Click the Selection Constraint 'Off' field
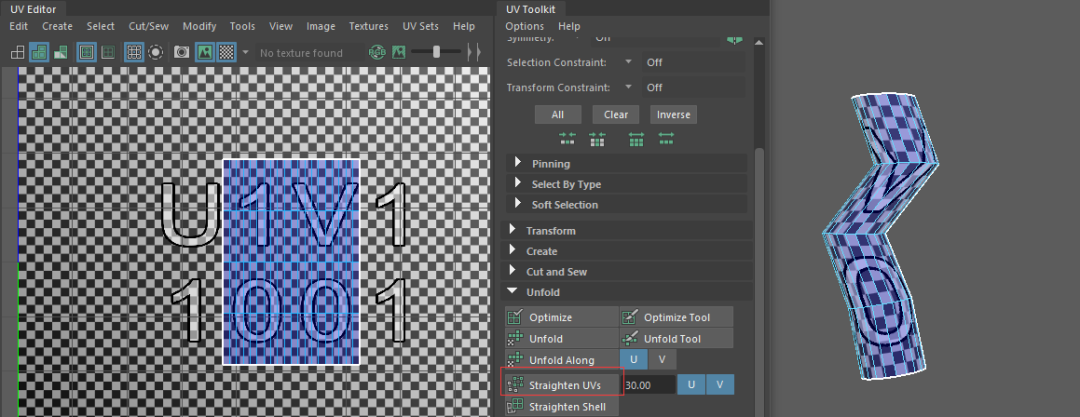Image resolution: width=1080 pixels, height=417 pixels. click(x=694, y=62)
